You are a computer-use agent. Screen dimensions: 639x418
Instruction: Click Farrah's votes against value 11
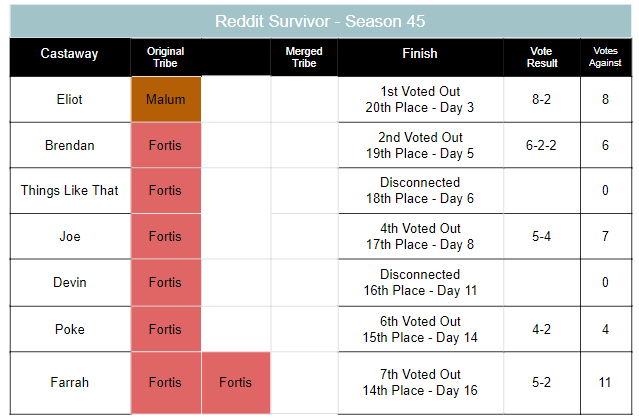(606, 381)
